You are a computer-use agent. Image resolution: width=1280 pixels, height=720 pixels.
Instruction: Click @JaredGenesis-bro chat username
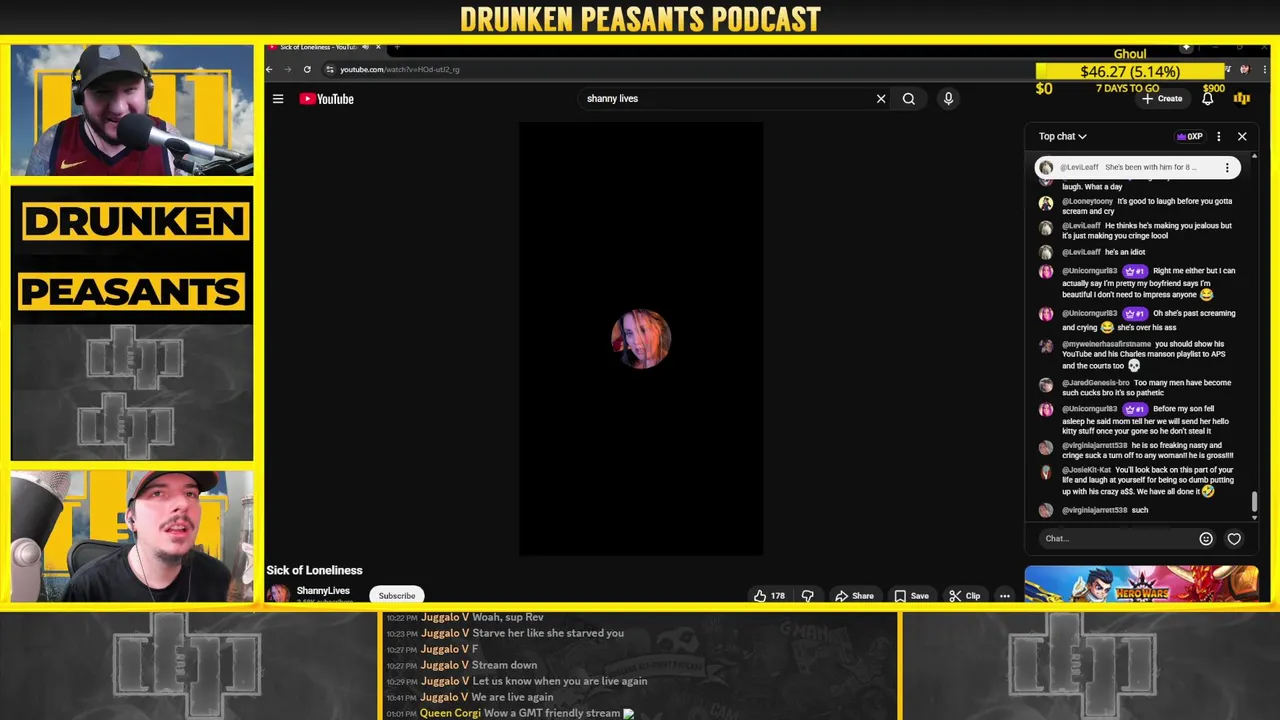click(x=1096, y=383)
